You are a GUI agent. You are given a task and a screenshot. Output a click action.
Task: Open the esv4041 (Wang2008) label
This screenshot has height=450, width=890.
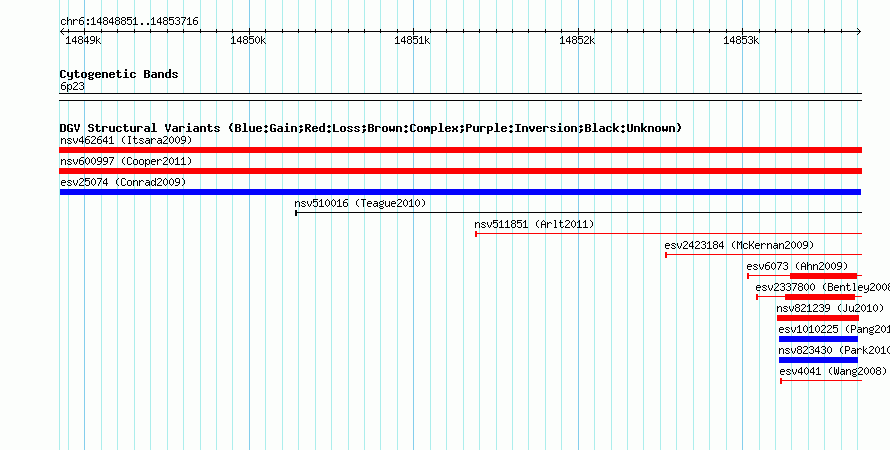[x=833, y=371]
